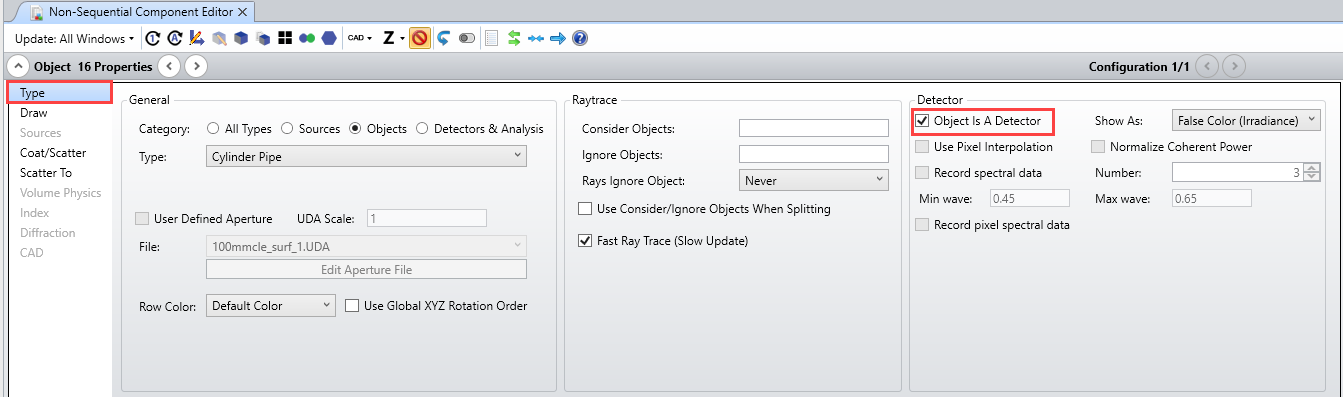Click the blue hexagon icon

click(x=329, y=38)
